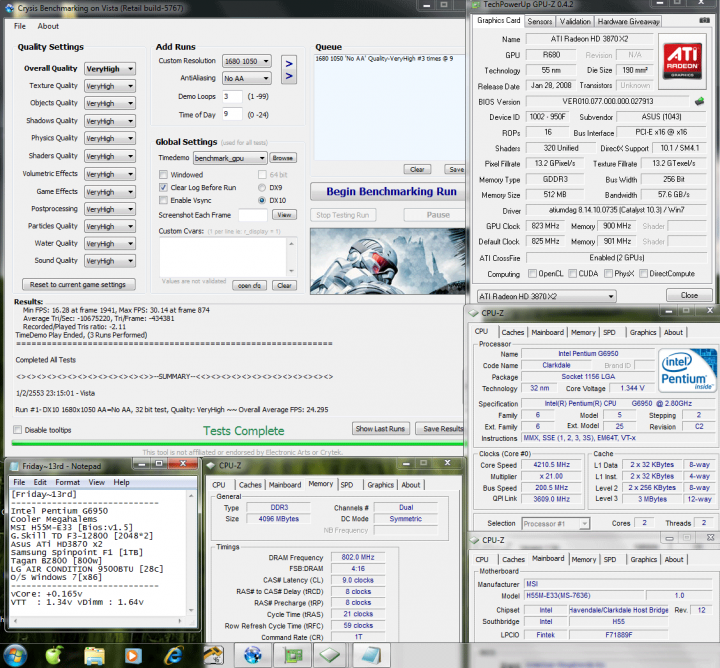Click the Notepad title bar icon
Screen dimensions: 720x668
pyautogui.click(x=15, y=466)
